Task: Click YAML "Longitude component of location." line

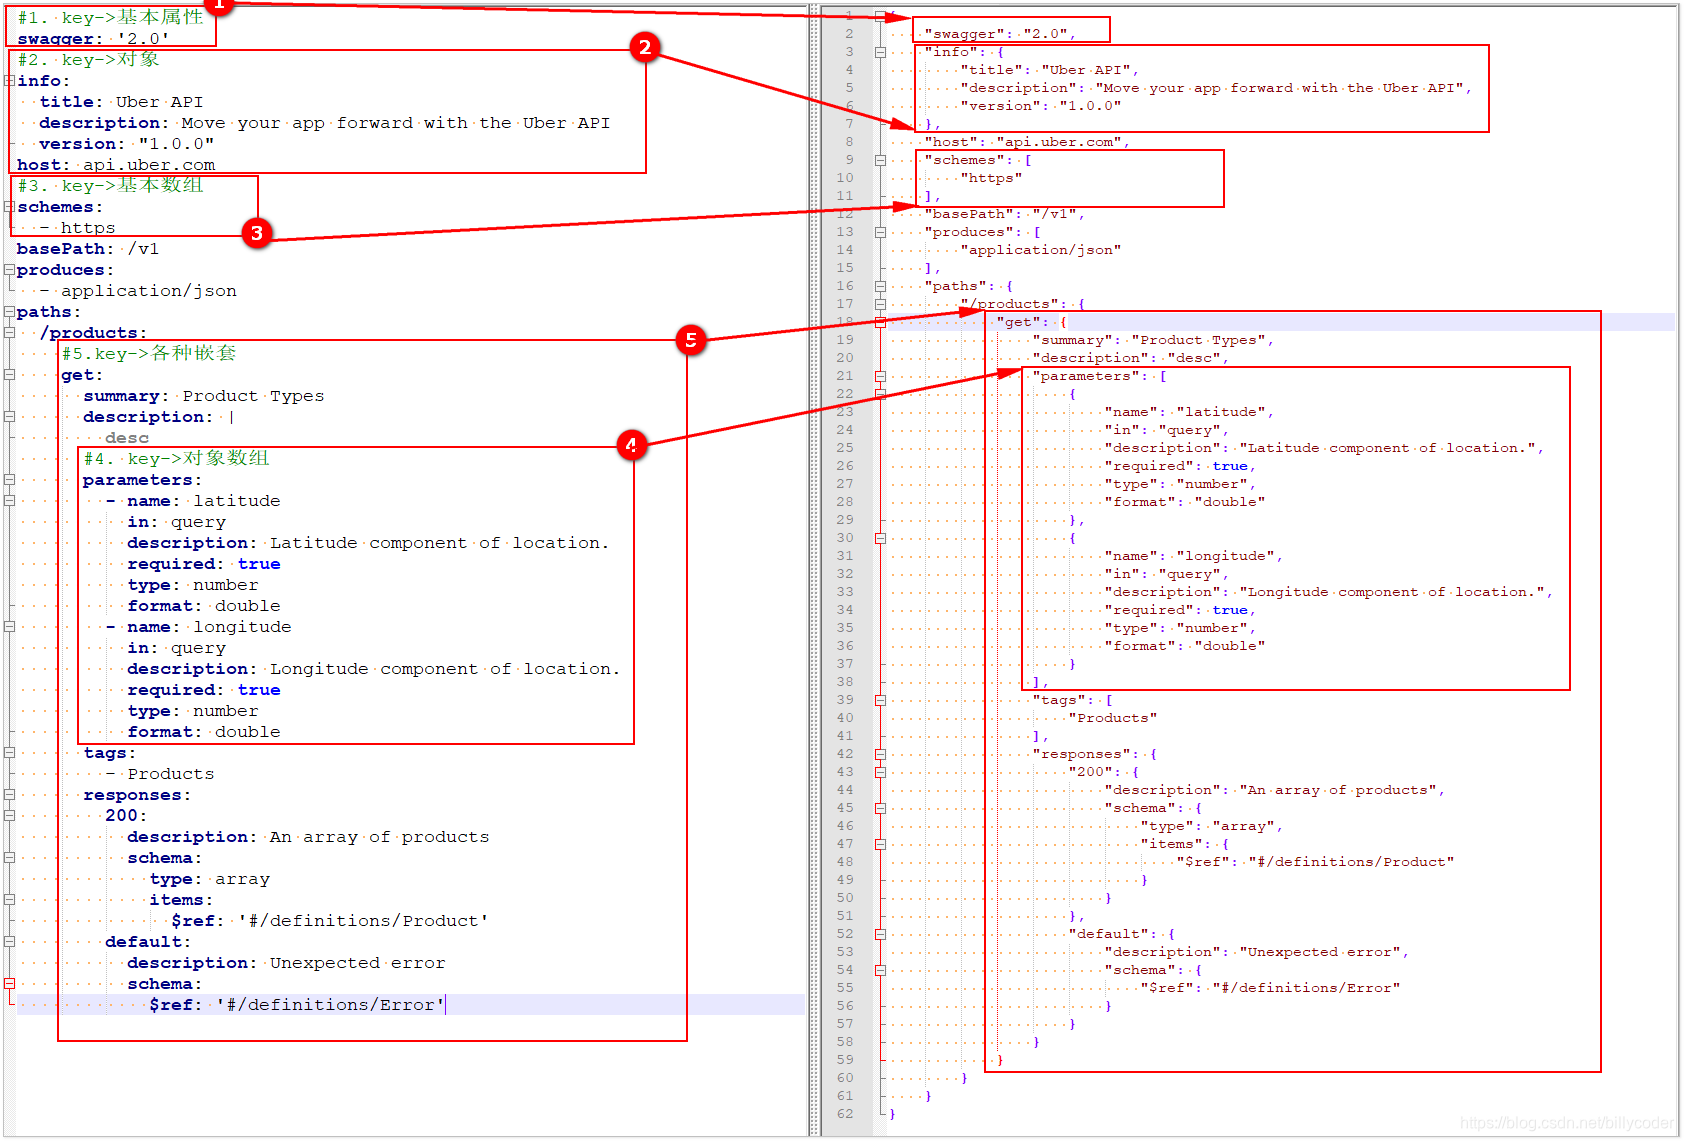Action: pyautogui.click(x=374, y=669)
